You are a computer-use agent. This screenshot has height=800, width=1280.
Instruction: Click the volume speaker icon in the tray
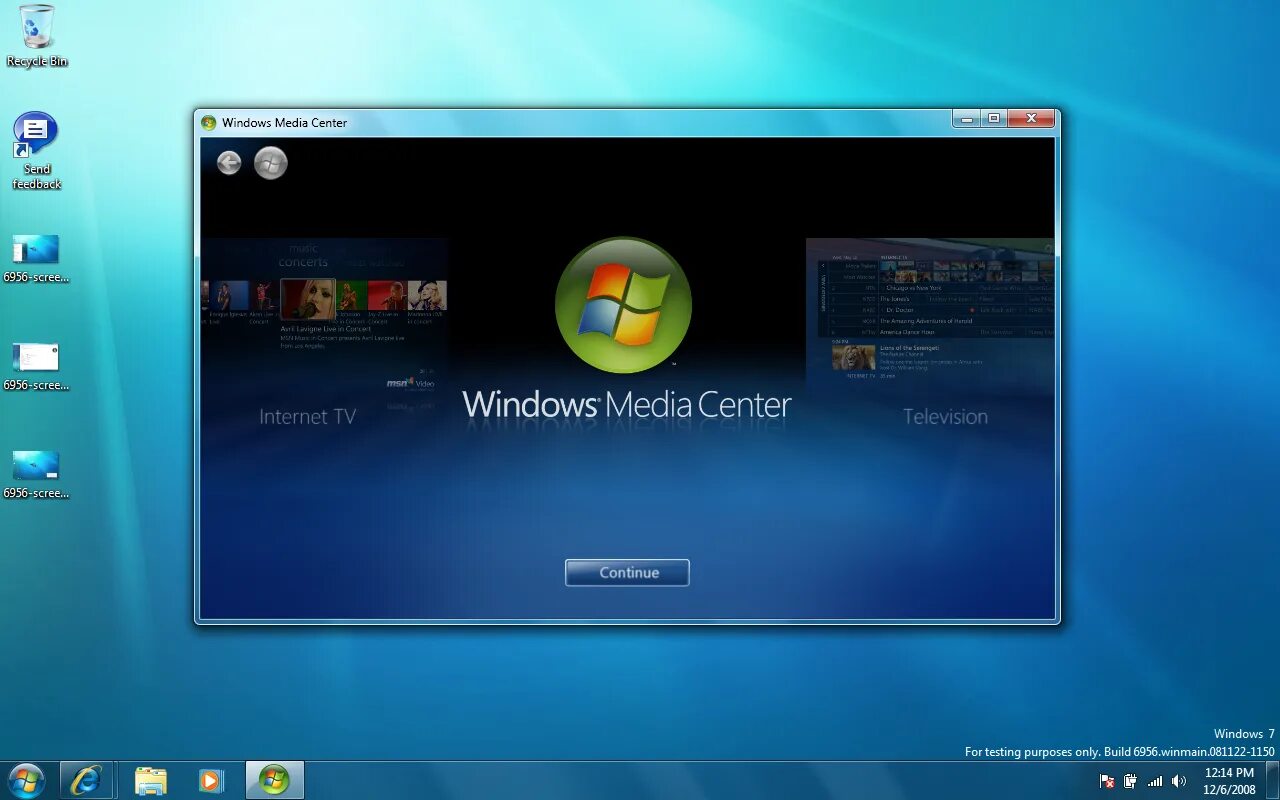tap(1179, 781)
